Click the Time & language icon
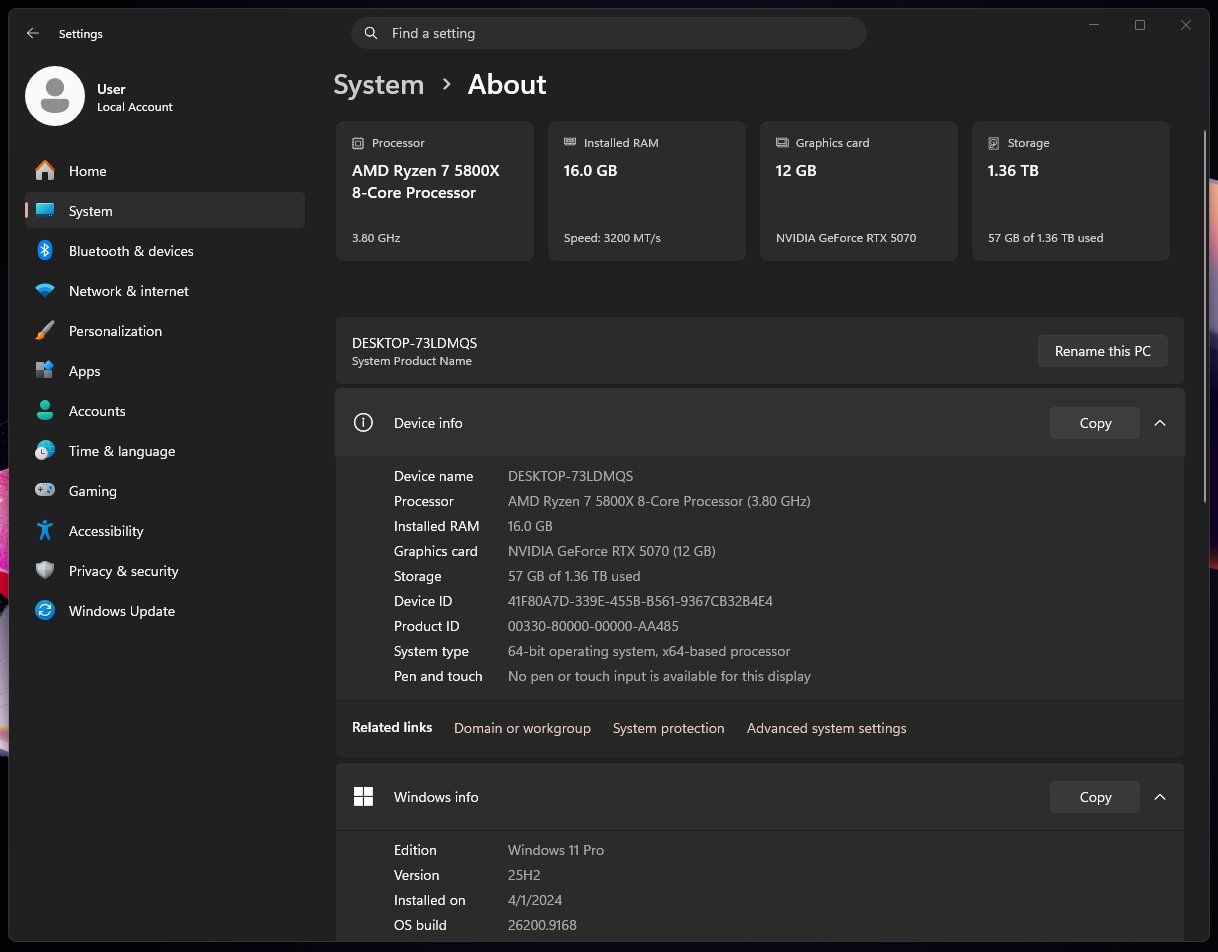This screenshot has width=1218, height=952. 45,451
